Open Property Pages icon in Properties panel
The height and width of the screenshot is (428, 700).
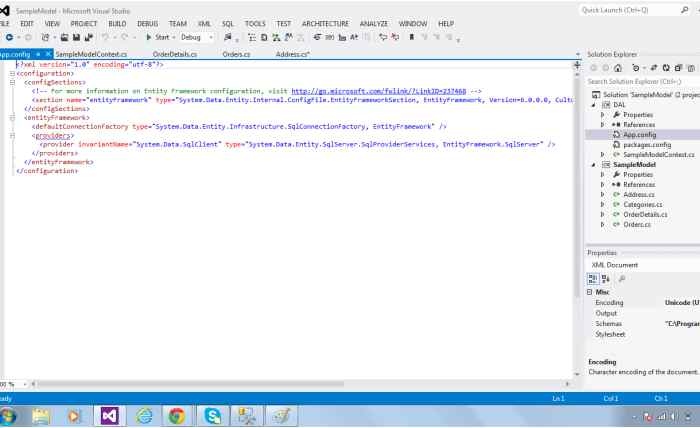pos(622,279)
